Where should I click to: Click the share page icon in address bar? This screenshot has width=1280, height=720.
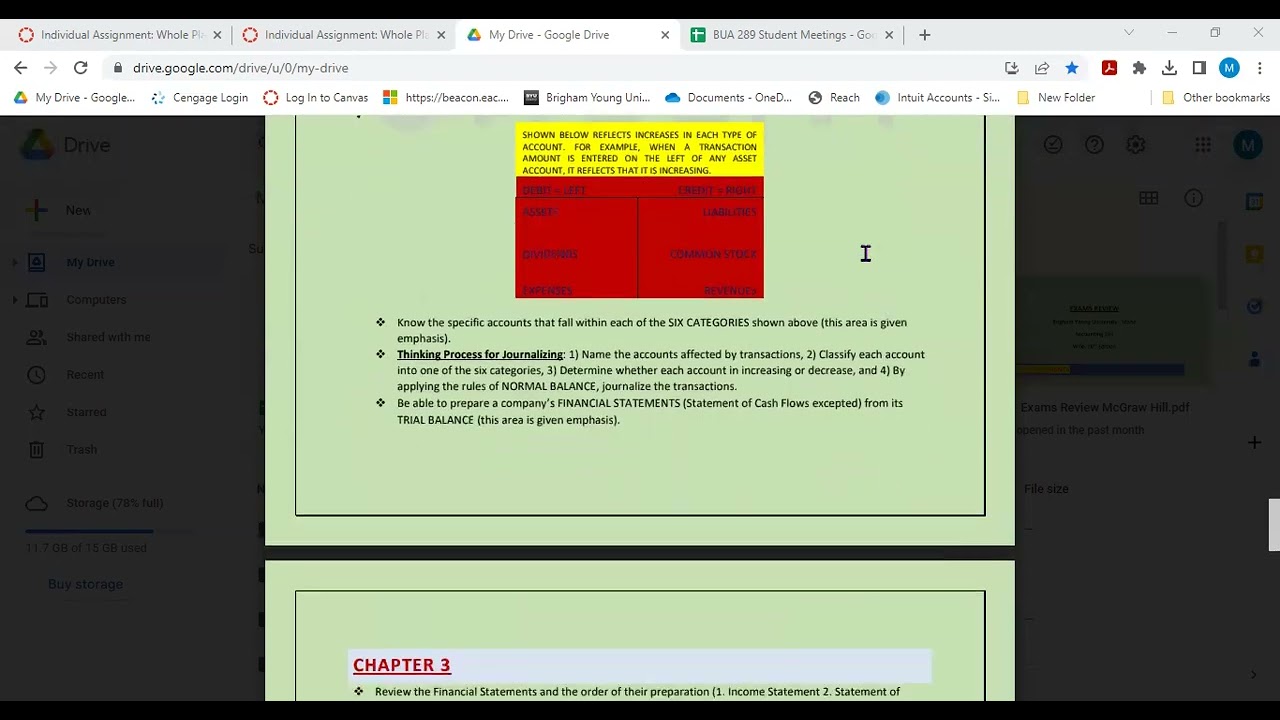tap(1042, 68)
